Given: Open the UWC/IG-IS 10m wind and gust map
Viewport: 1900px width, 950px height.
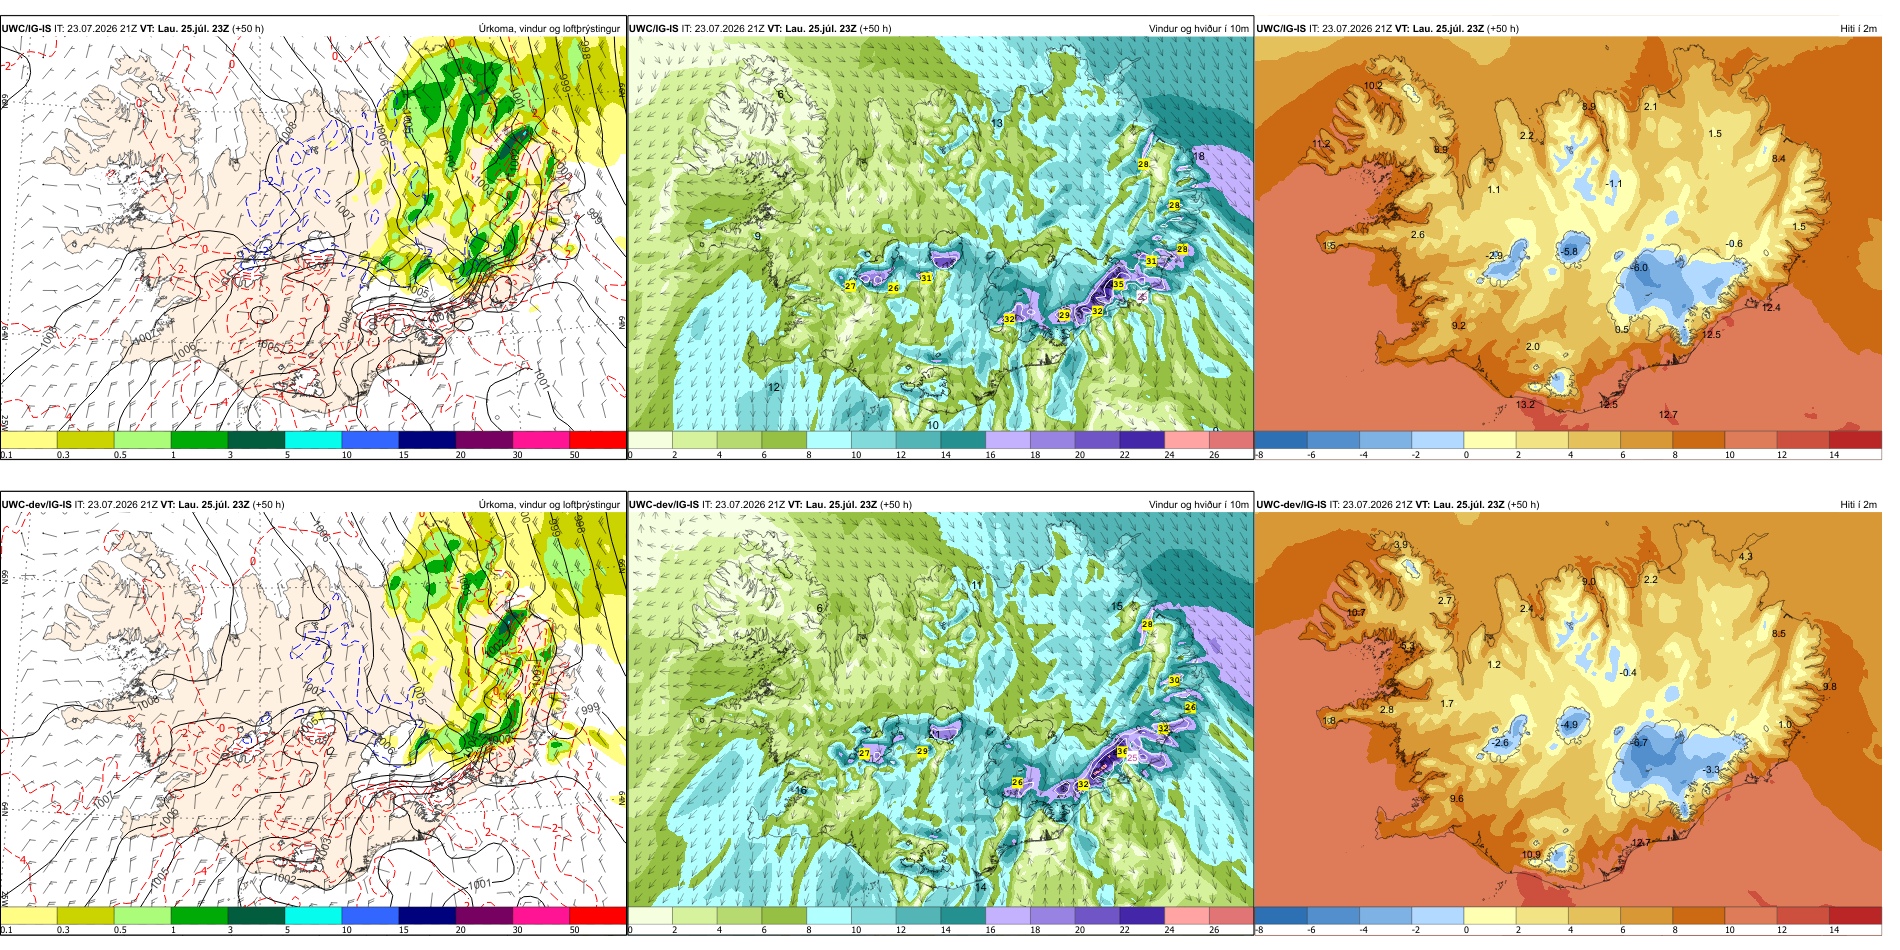Looking at the screenshot, I should [x=940, y=235].
